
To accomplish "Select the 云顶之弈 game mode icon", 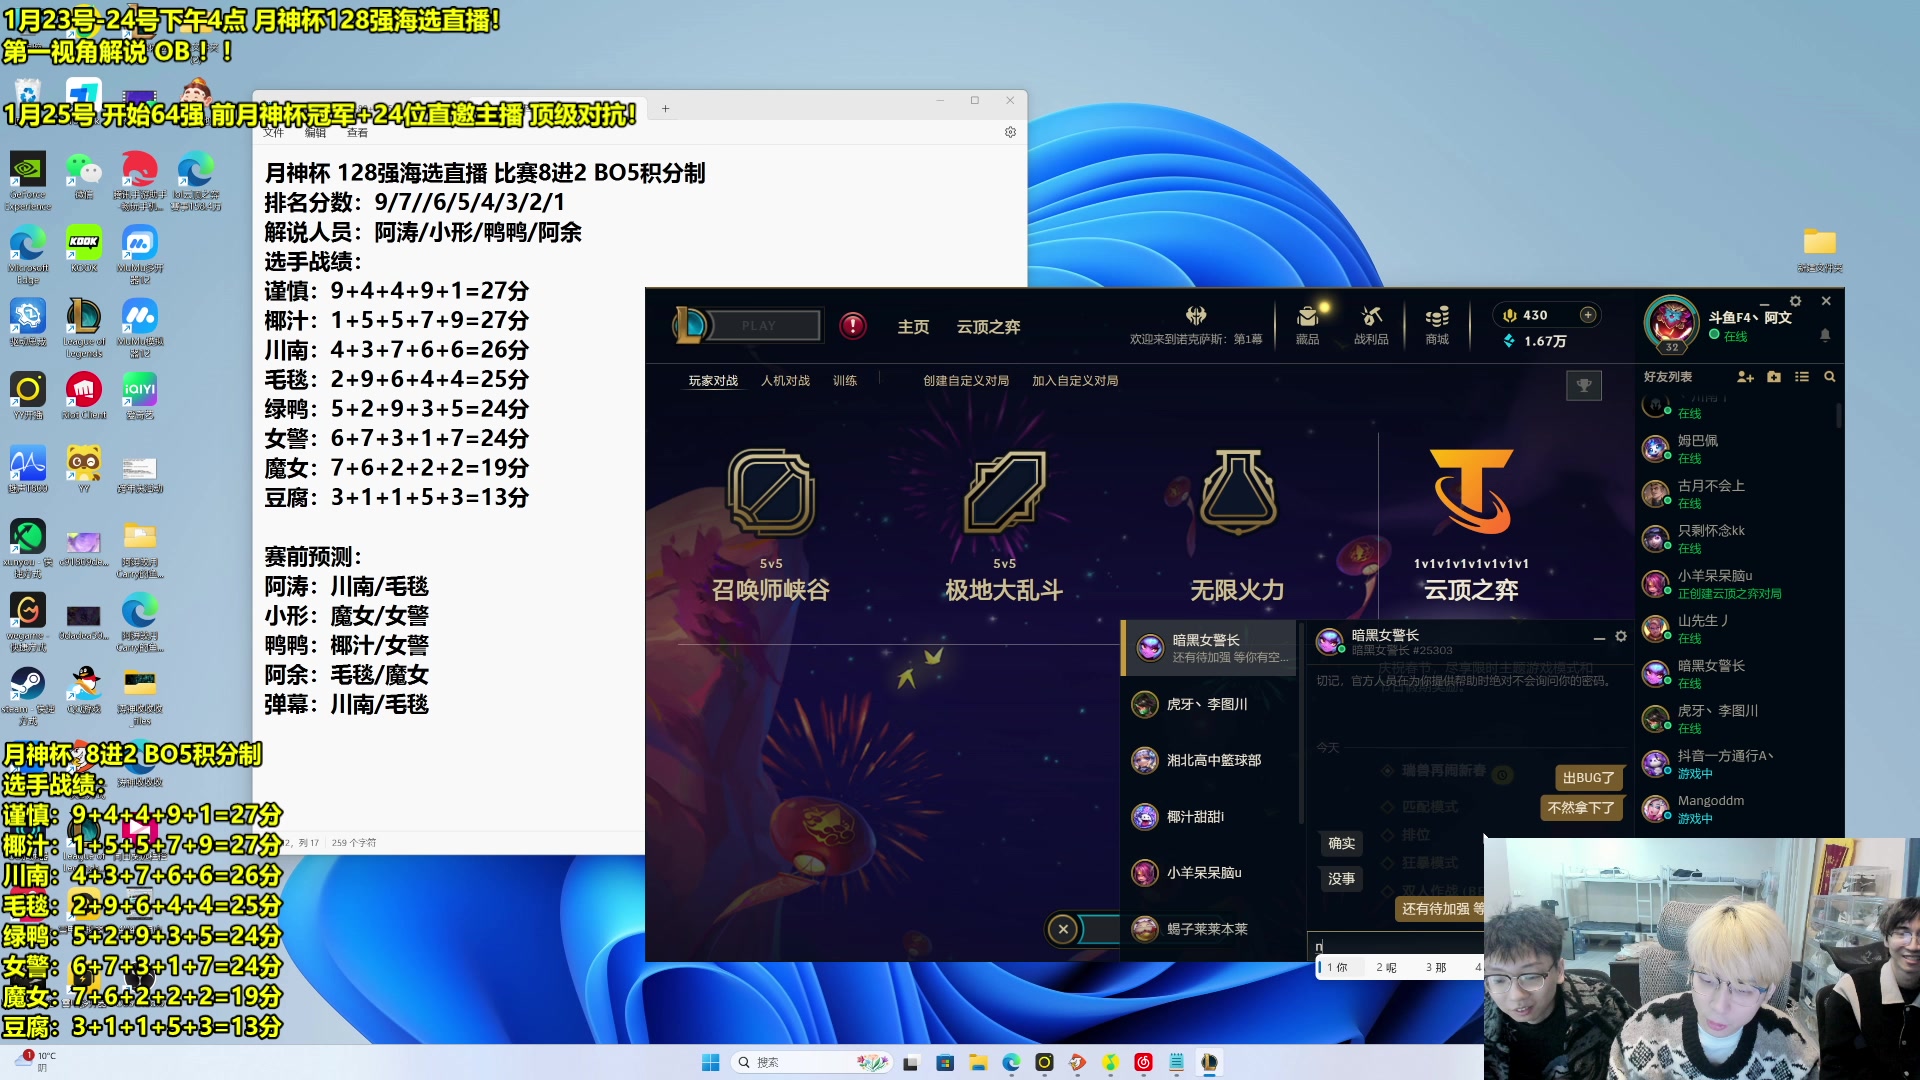I will 1471,492.
